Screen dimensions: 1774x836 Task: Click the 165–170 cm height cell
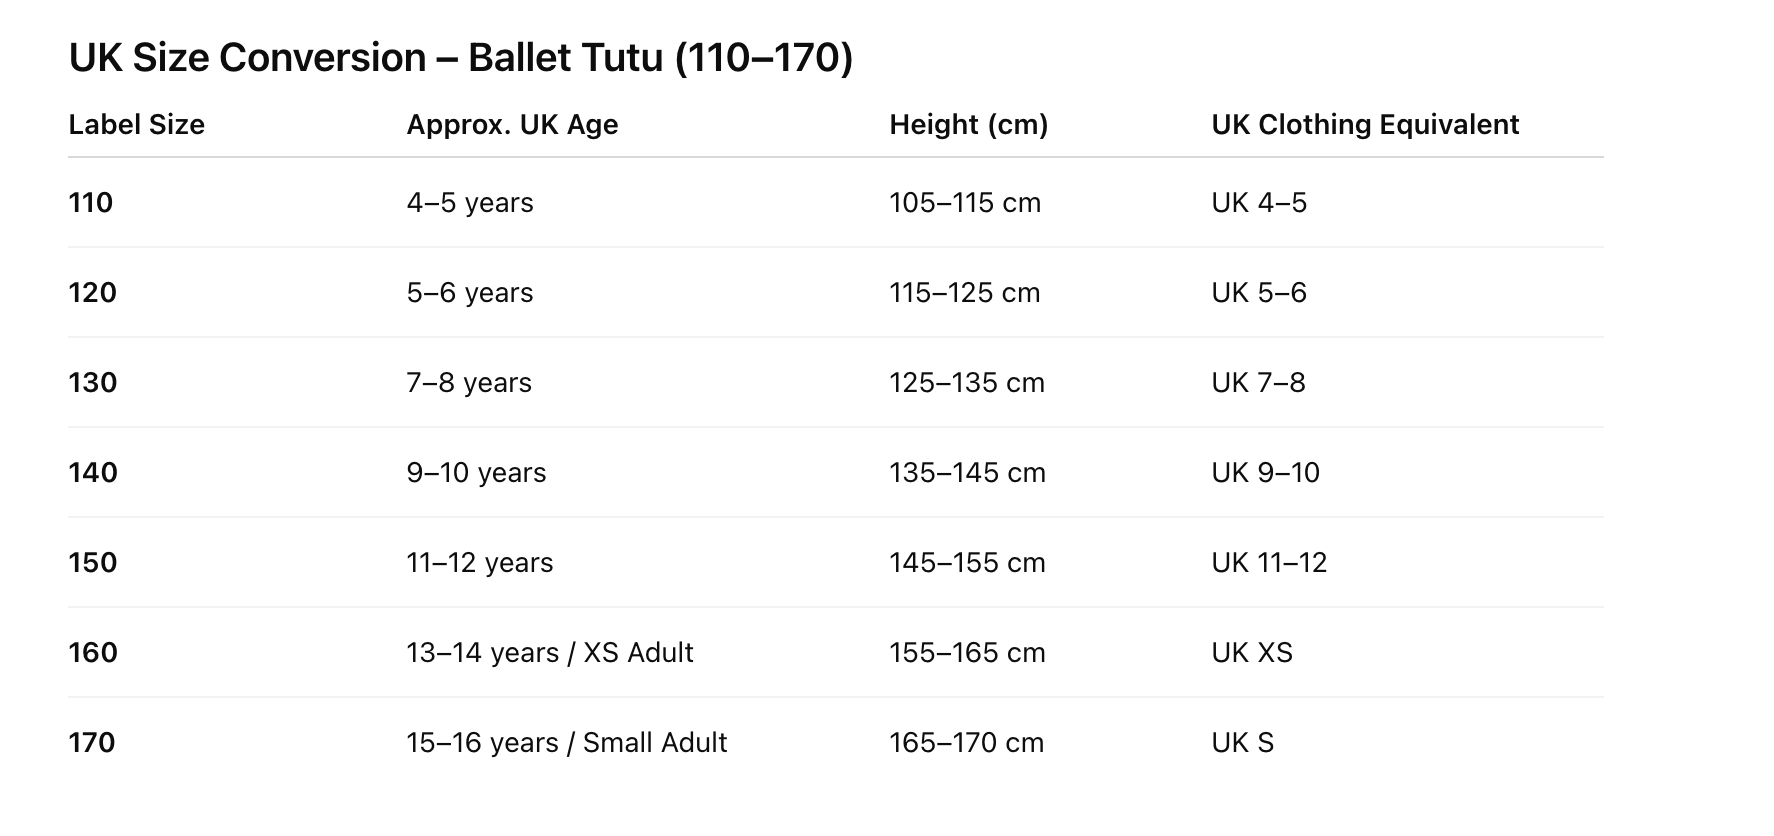966,743
